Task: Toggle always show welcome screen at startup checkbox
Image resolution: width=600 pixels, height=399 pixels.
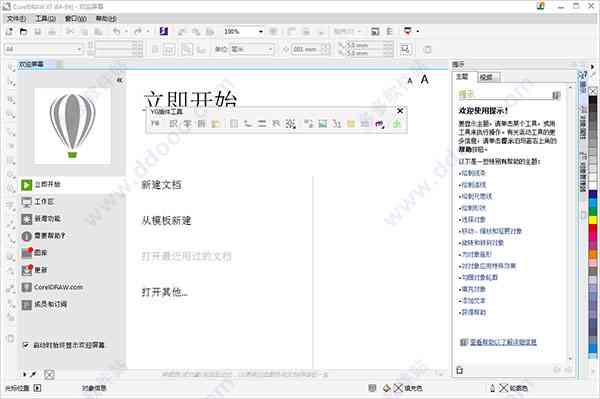Action: click(x=26, y=345)
